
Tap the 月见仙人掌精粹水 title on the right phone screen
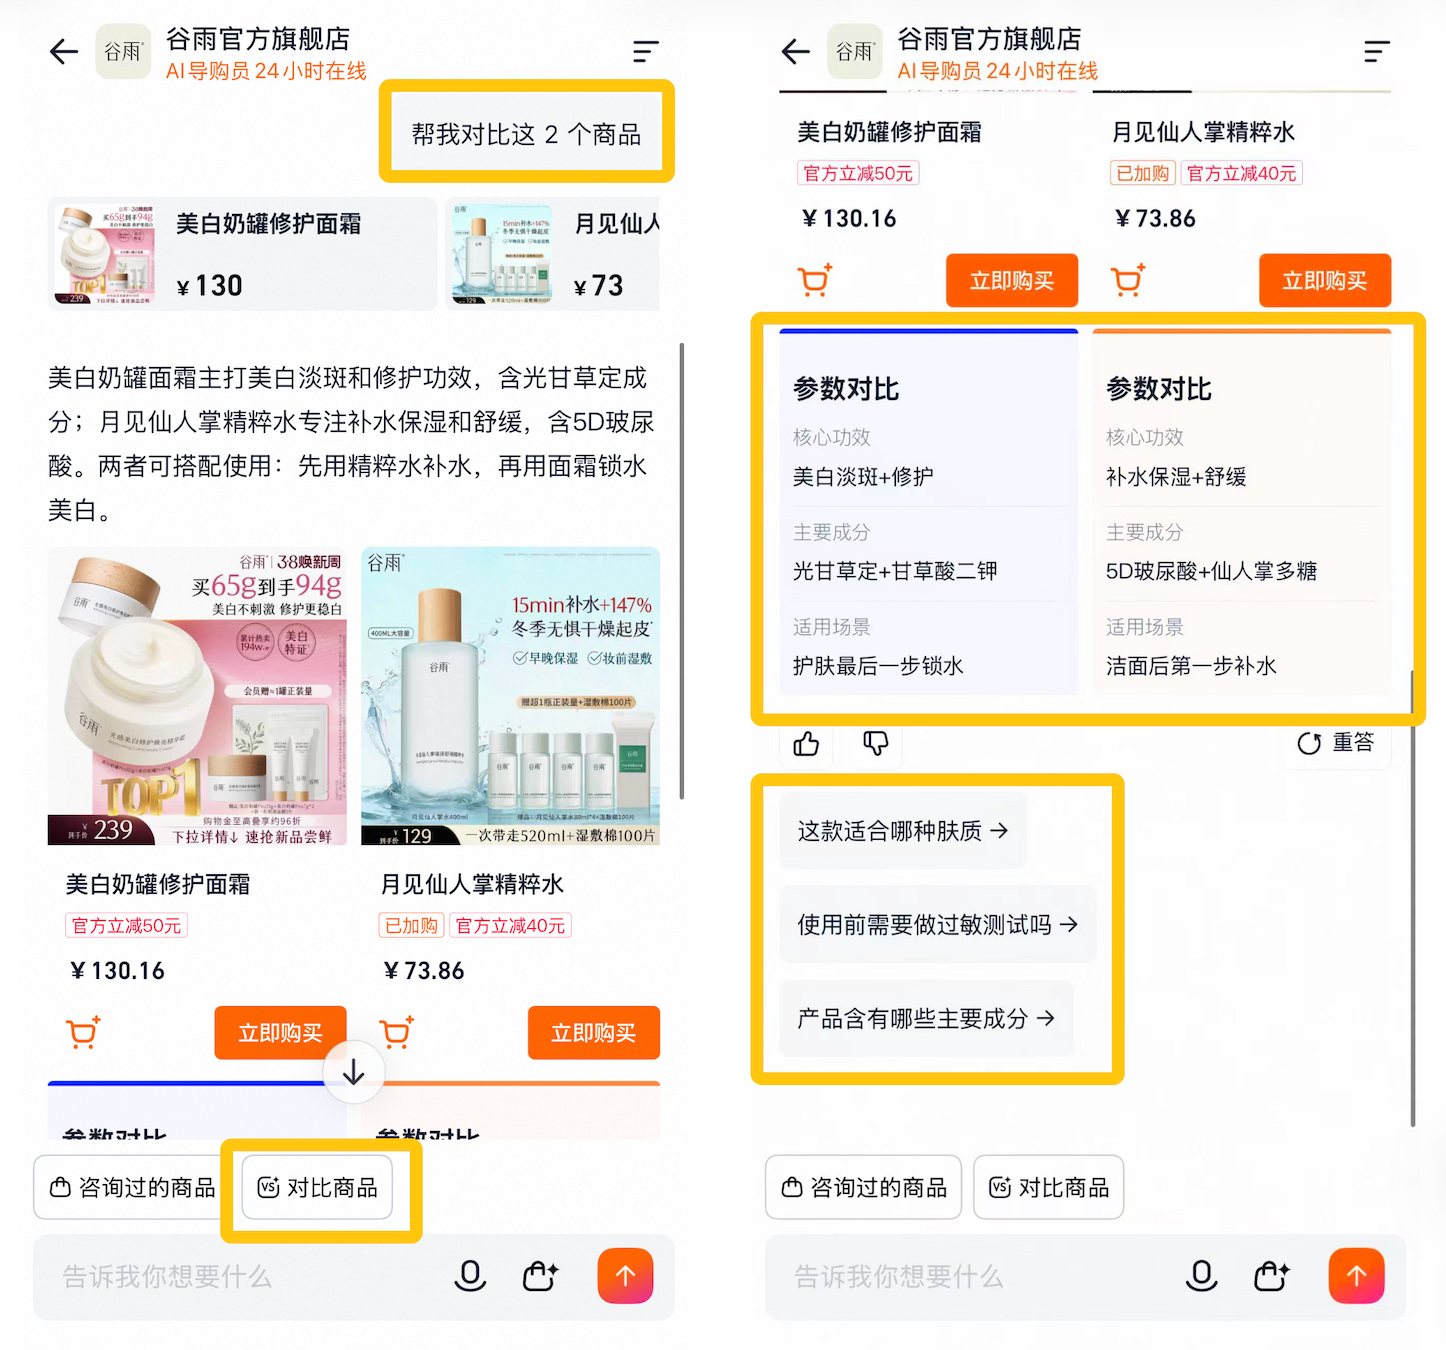(x=1203, y=132)
